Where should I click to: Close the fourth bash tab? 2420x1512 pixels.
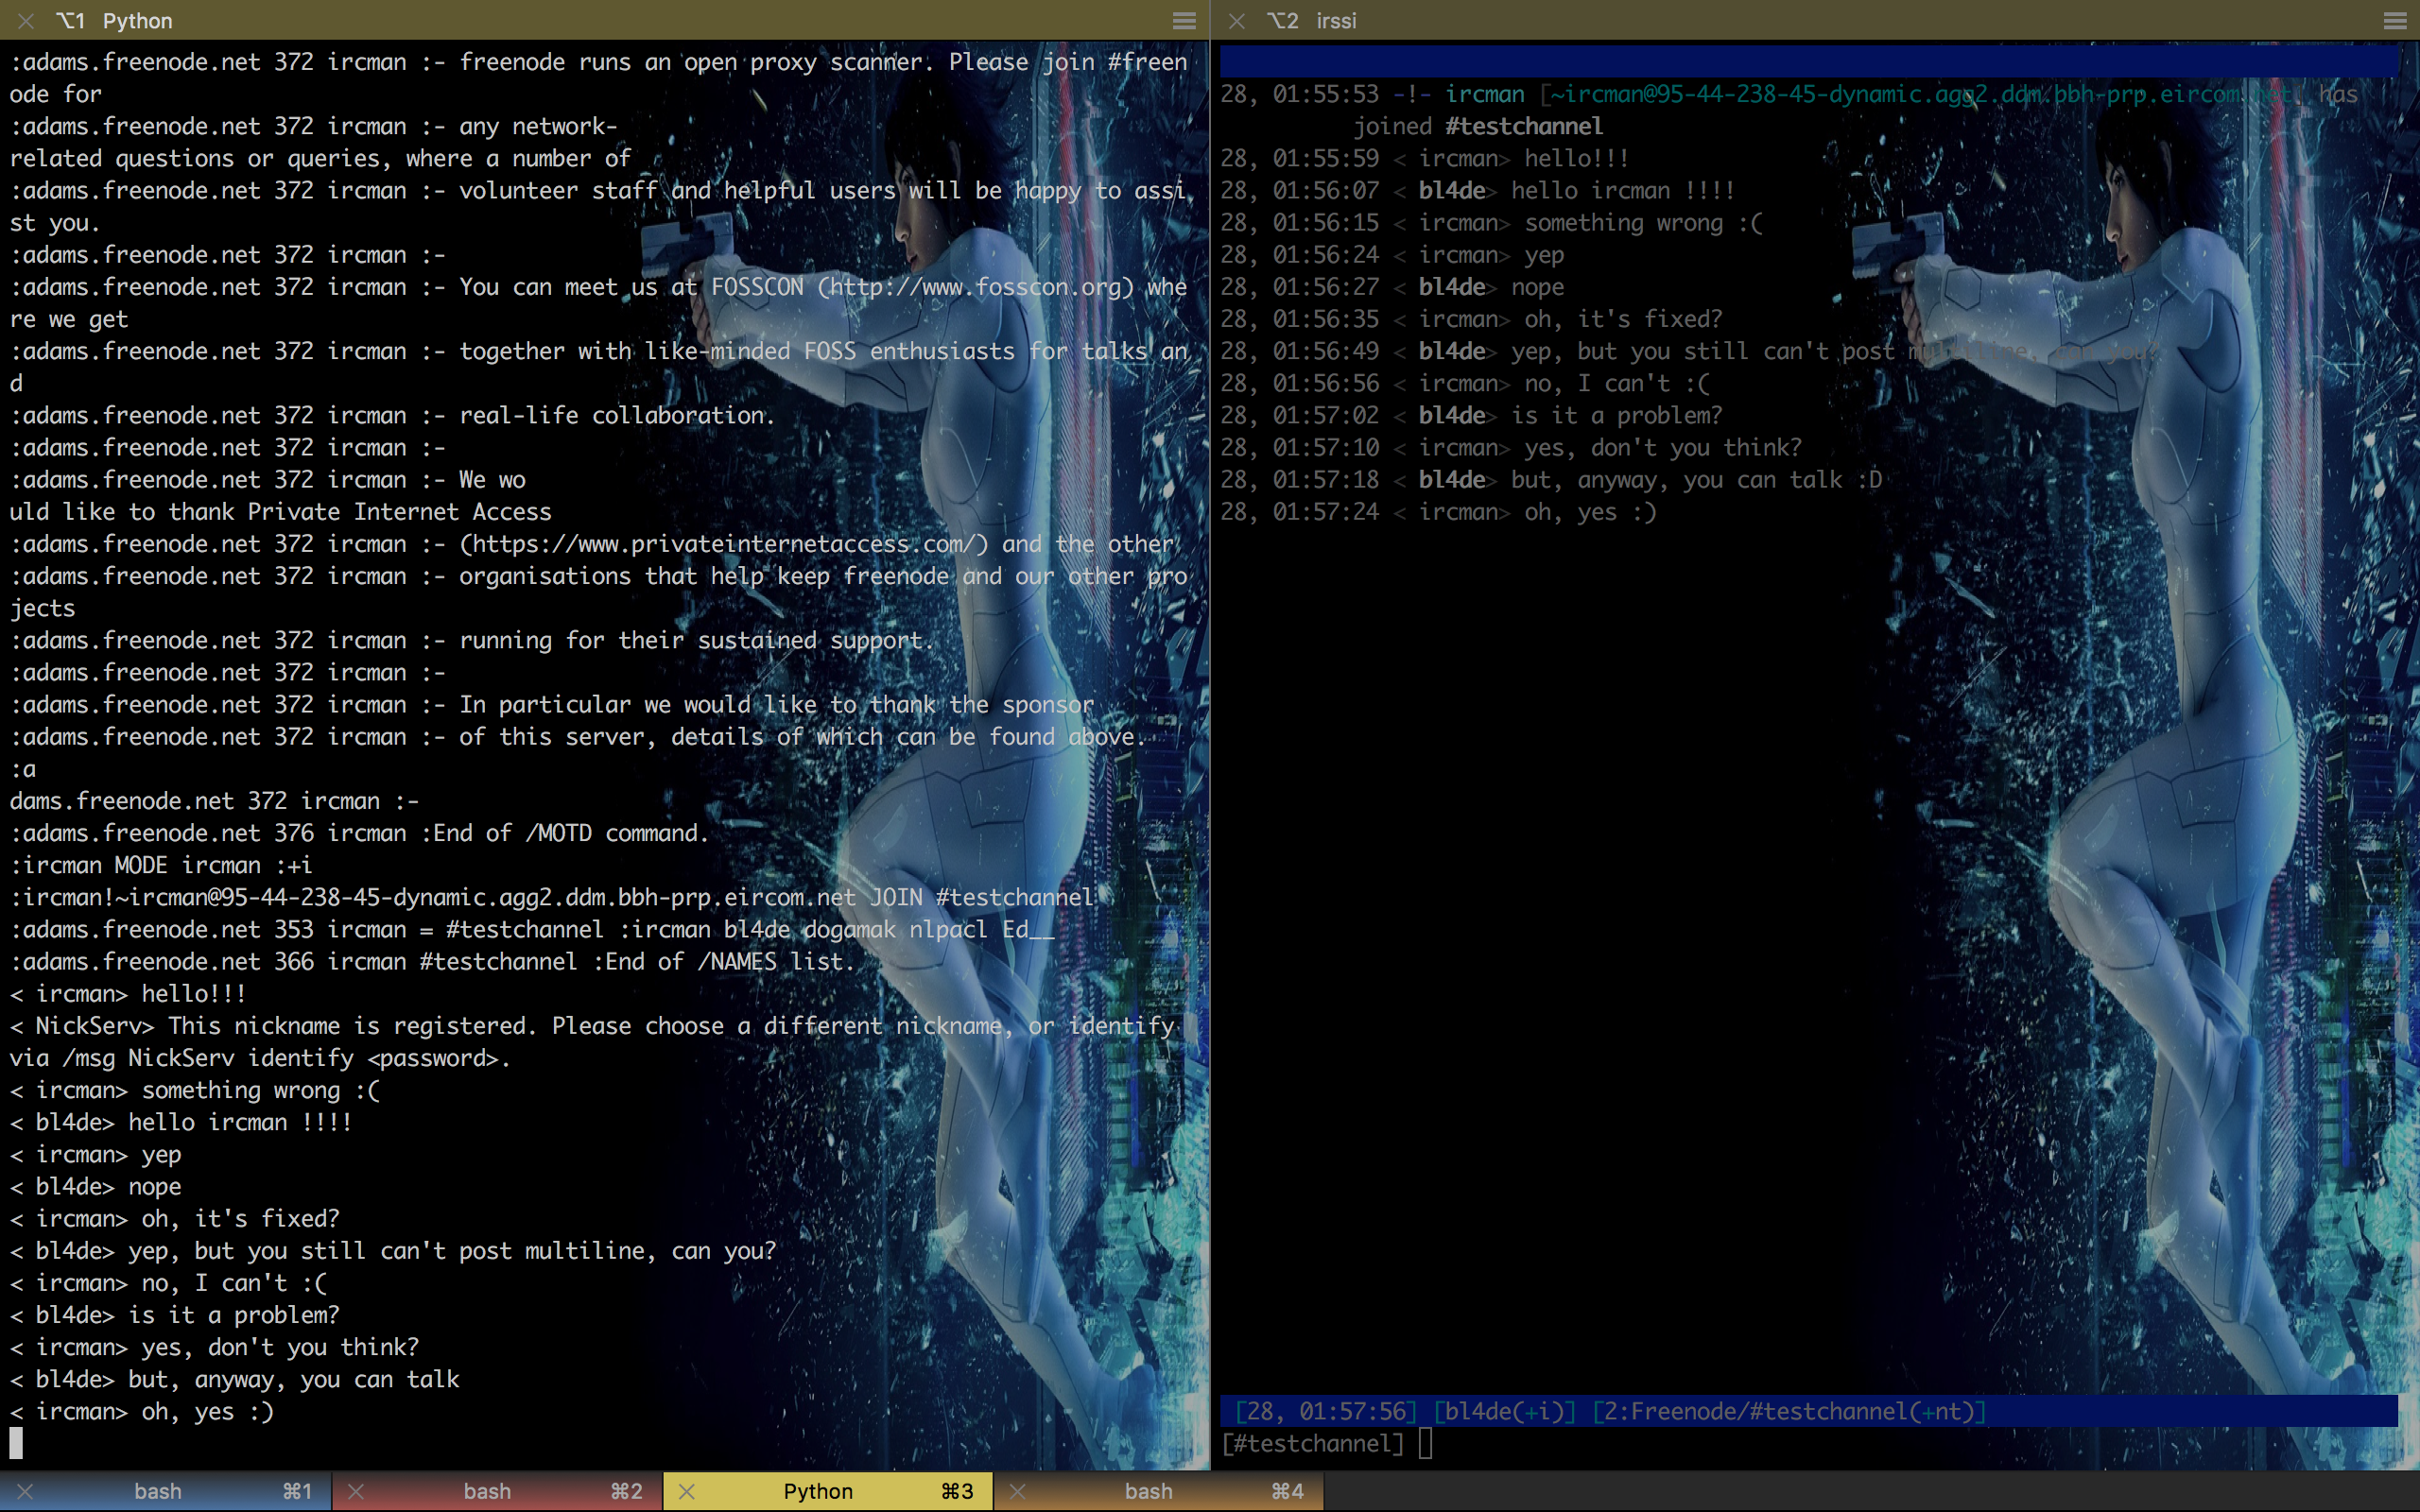coord(1017,1491)
